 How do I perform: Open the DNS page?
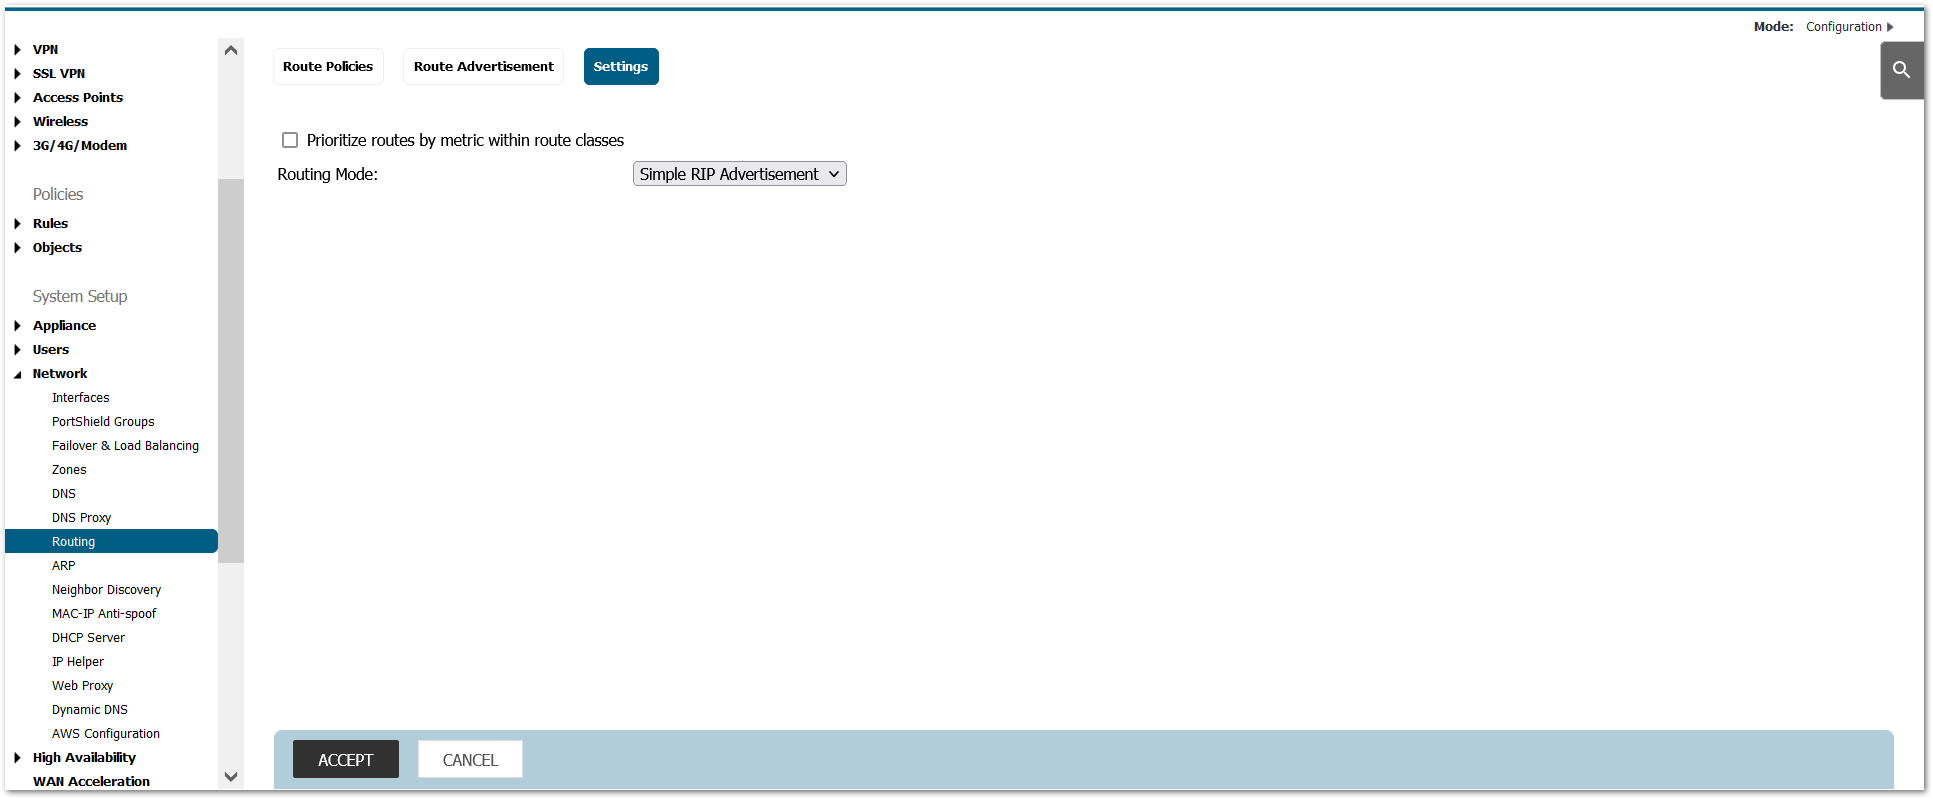(x=64, y=494)
